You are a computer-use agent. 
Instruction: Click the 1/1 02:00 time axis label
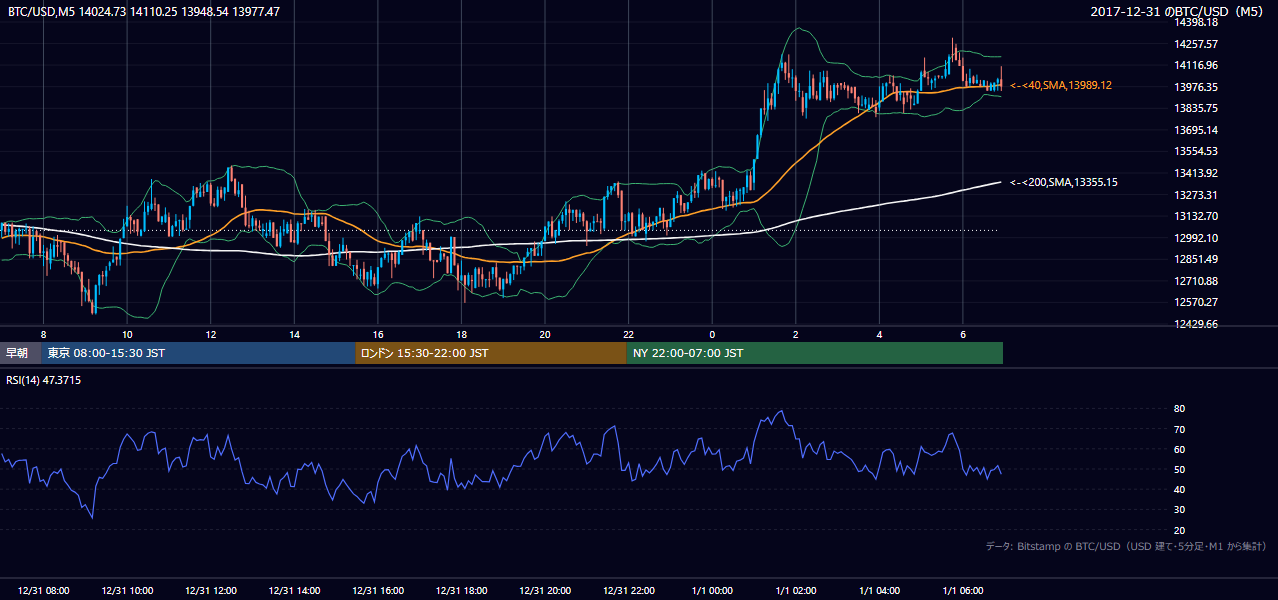(x=796, y=591)
